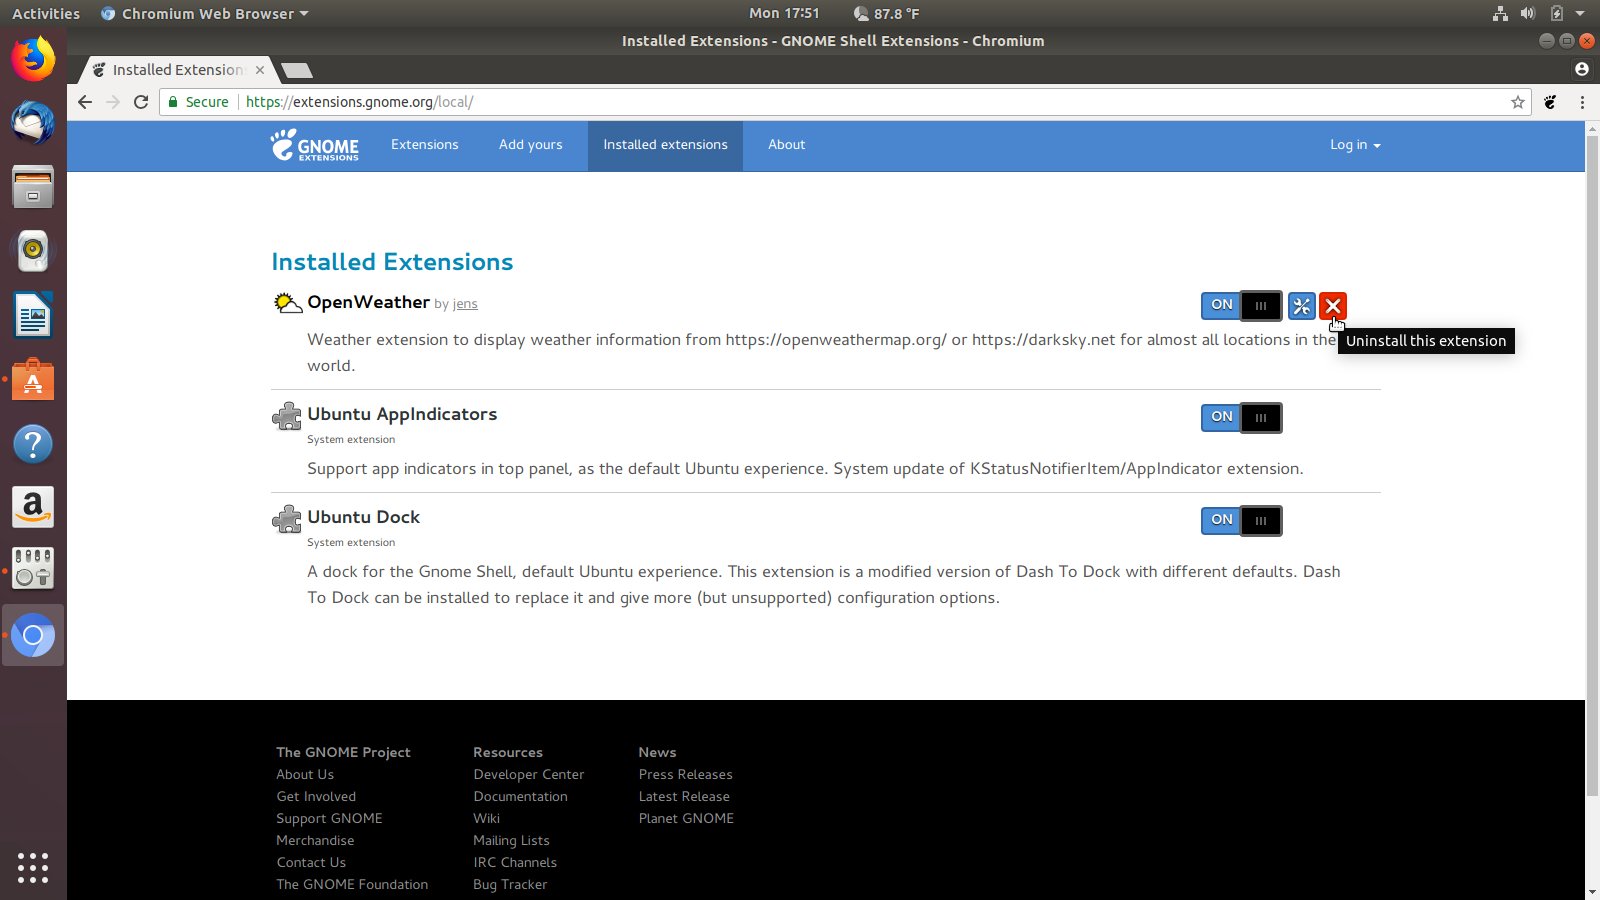The width and height of the screenshot is (1600, 900).
Task: Open Chromium Web Browser app menu
Action: click(205, 14)
